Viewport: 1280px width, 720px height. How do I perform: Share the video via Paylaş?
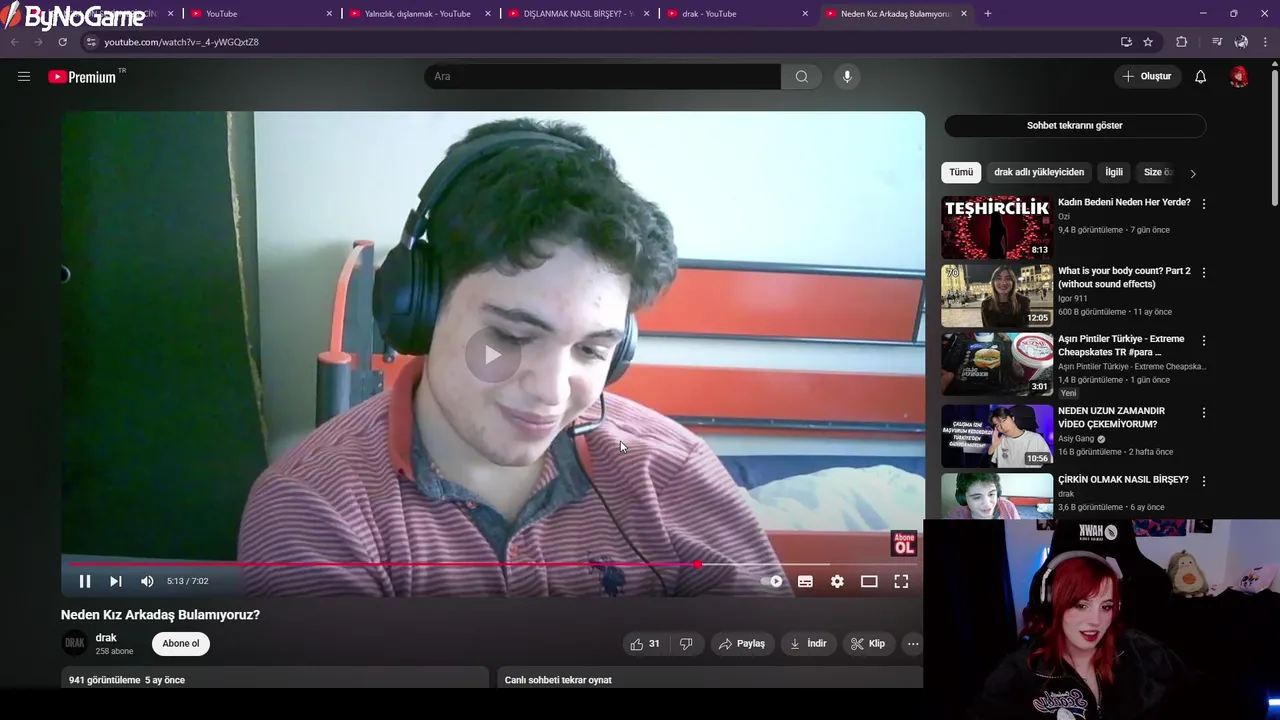[x=742, y=644]
